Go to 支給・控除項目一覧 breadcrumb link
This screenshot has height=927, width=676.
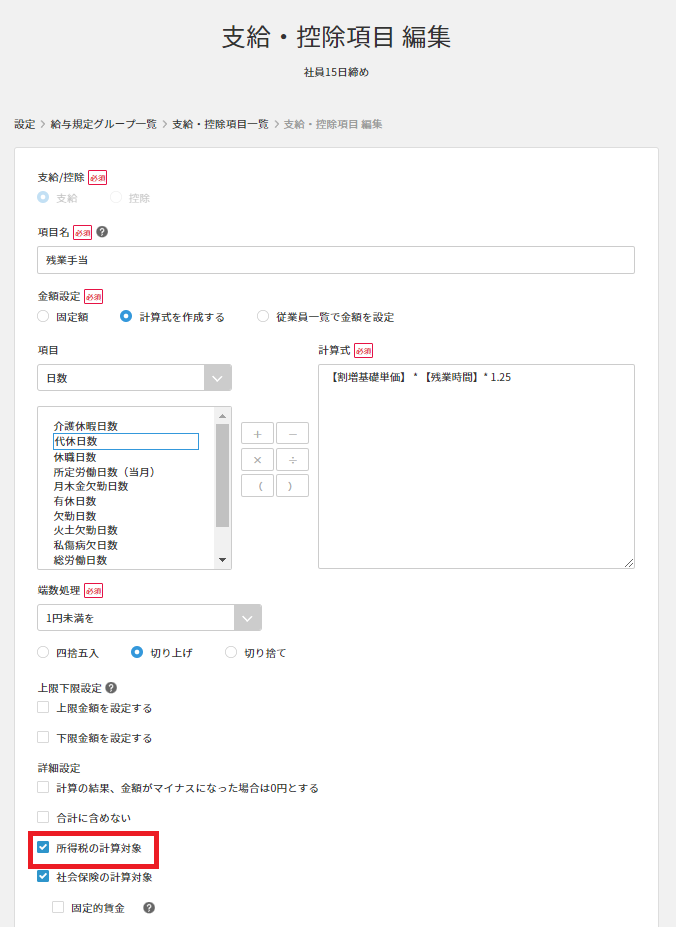(220, 124)
